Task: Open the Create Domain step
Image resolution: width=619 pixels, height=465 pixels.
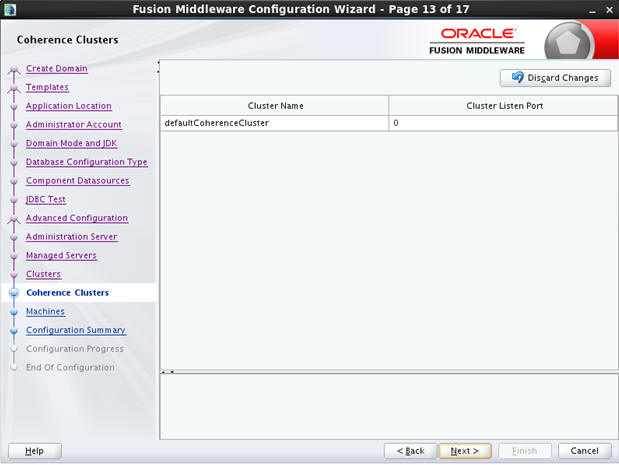Action: click(56, 68)
